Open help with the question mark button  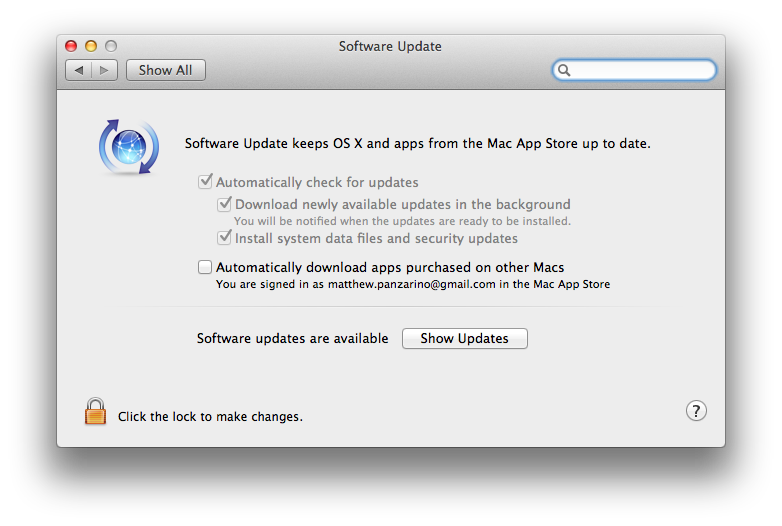[696, 411]
